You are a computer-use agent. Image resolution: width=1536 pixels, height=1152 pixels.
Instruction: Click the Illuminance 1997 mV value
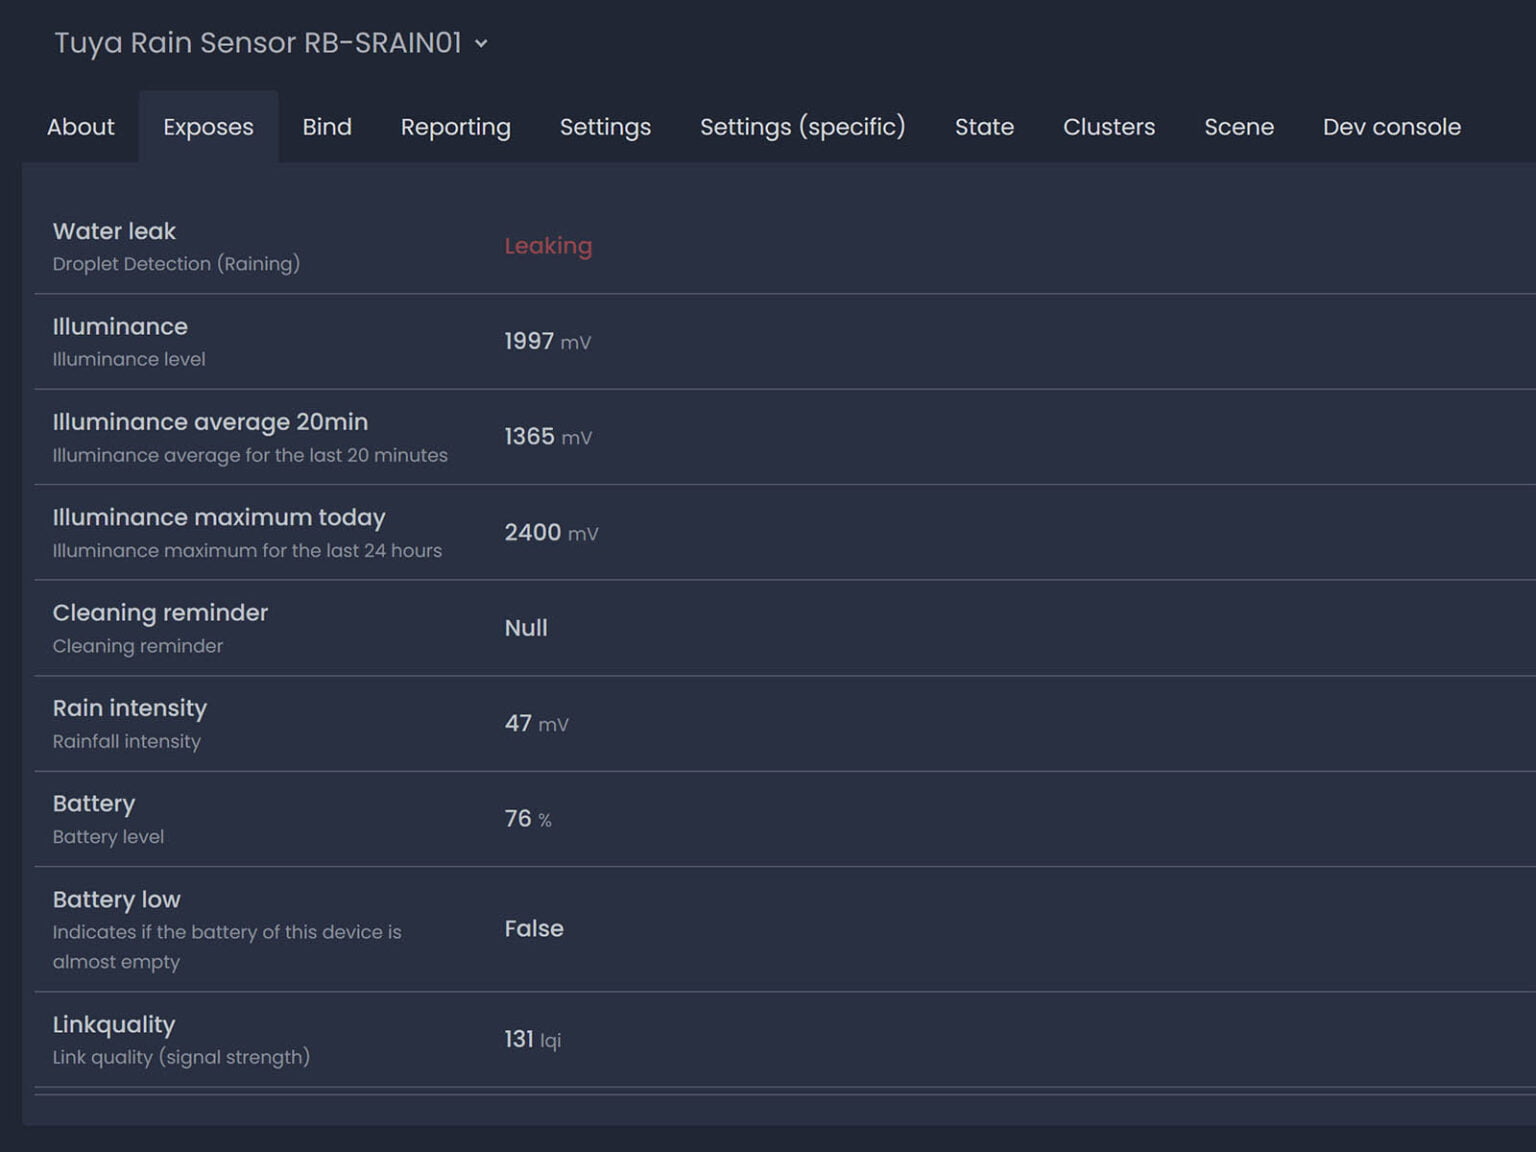click(x=546, y=342)
